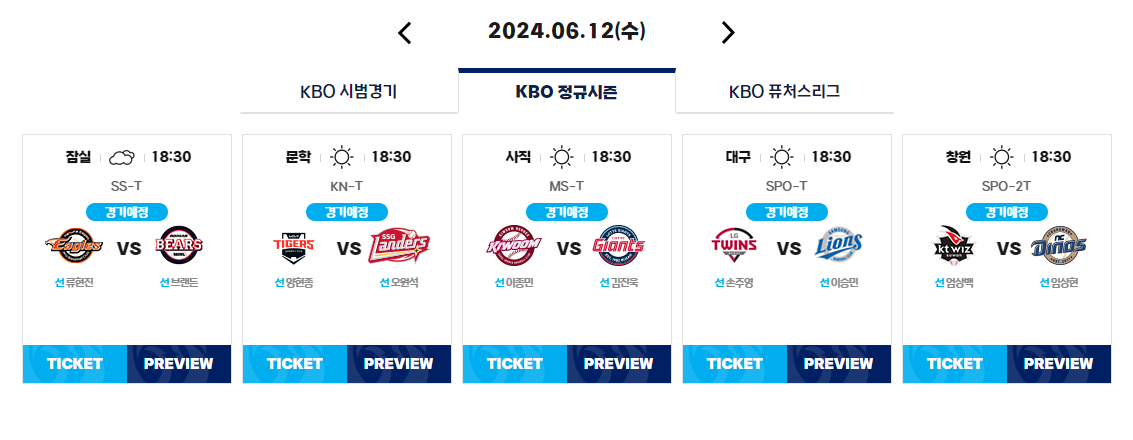Viewport: 1133px width, 440px height.
Task: Click the Hanwha Eagles team logo
Action: point(74,247)
